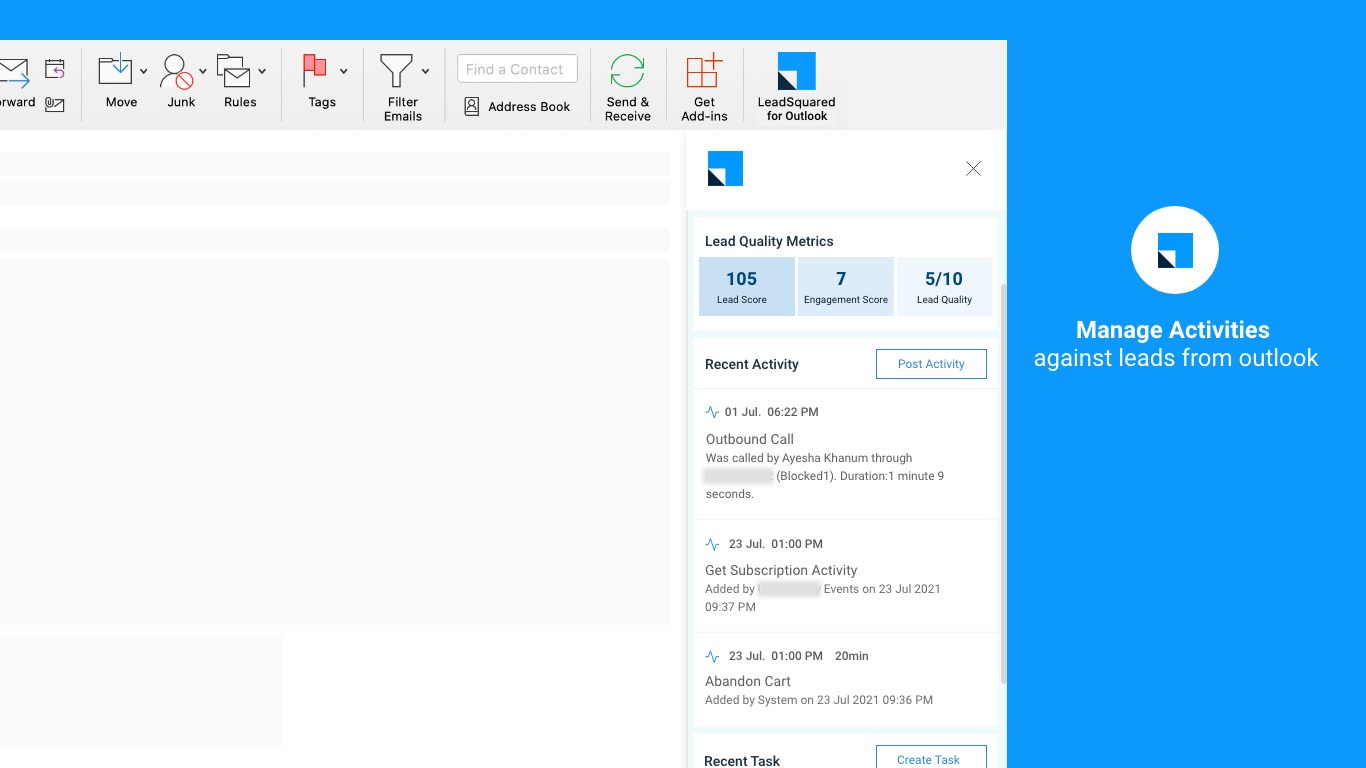Open the Address Book
The width and height of the screenshot is (1366, 768).
click(x=517, y=107)
